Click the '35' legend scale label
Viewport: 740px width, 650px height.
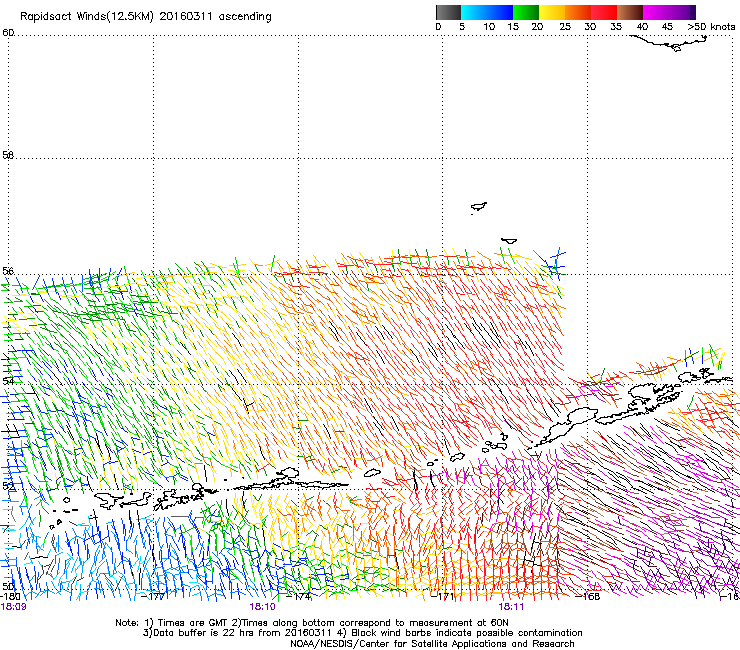coord(616,27)
